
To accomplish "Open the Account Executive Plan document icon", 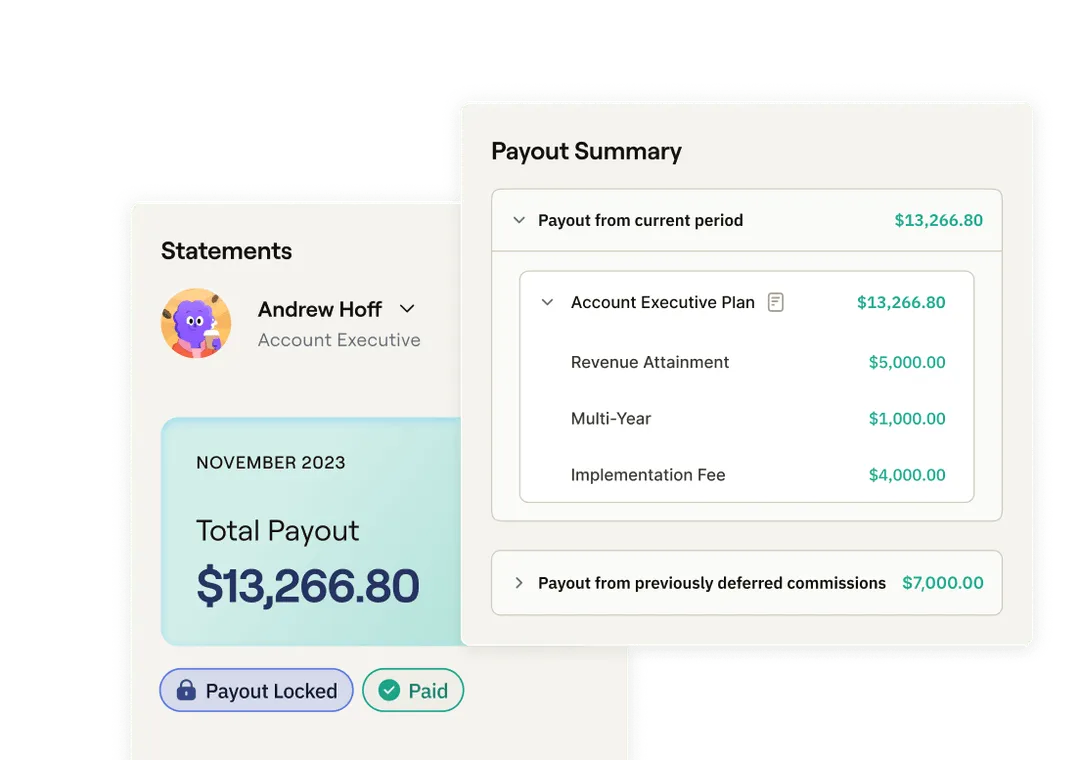I will (x=776, y=302).
